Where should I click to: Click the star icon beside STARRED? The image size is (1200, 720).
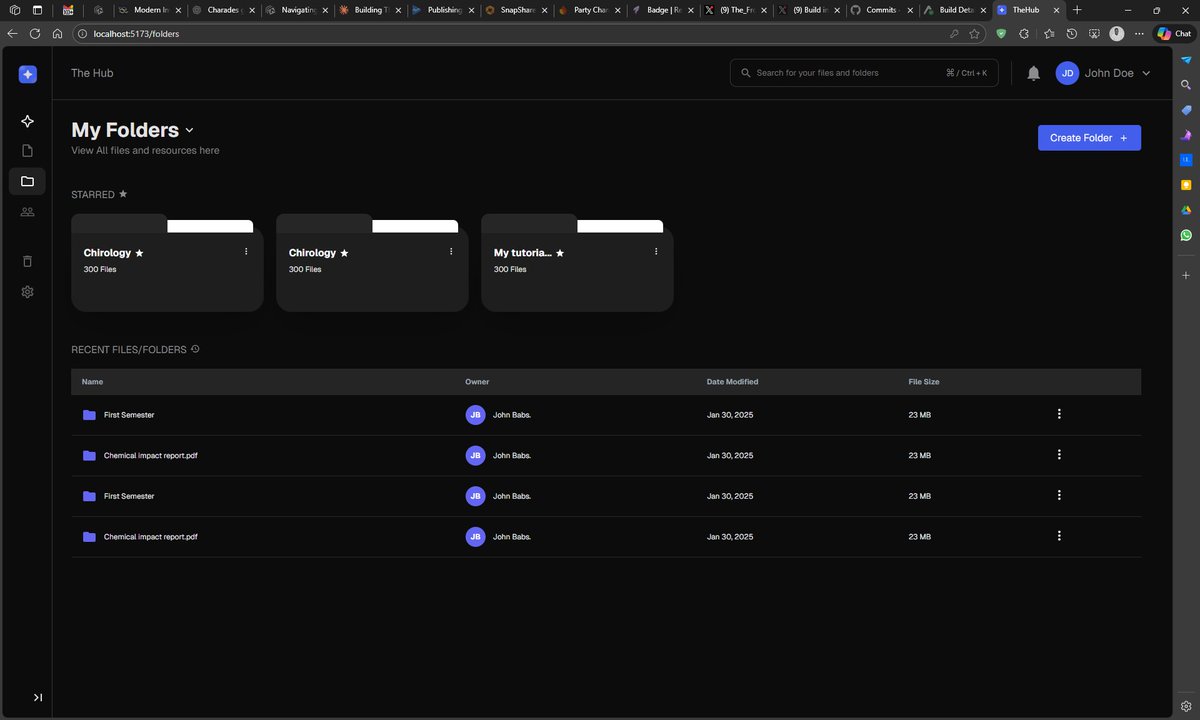point(123,193)
